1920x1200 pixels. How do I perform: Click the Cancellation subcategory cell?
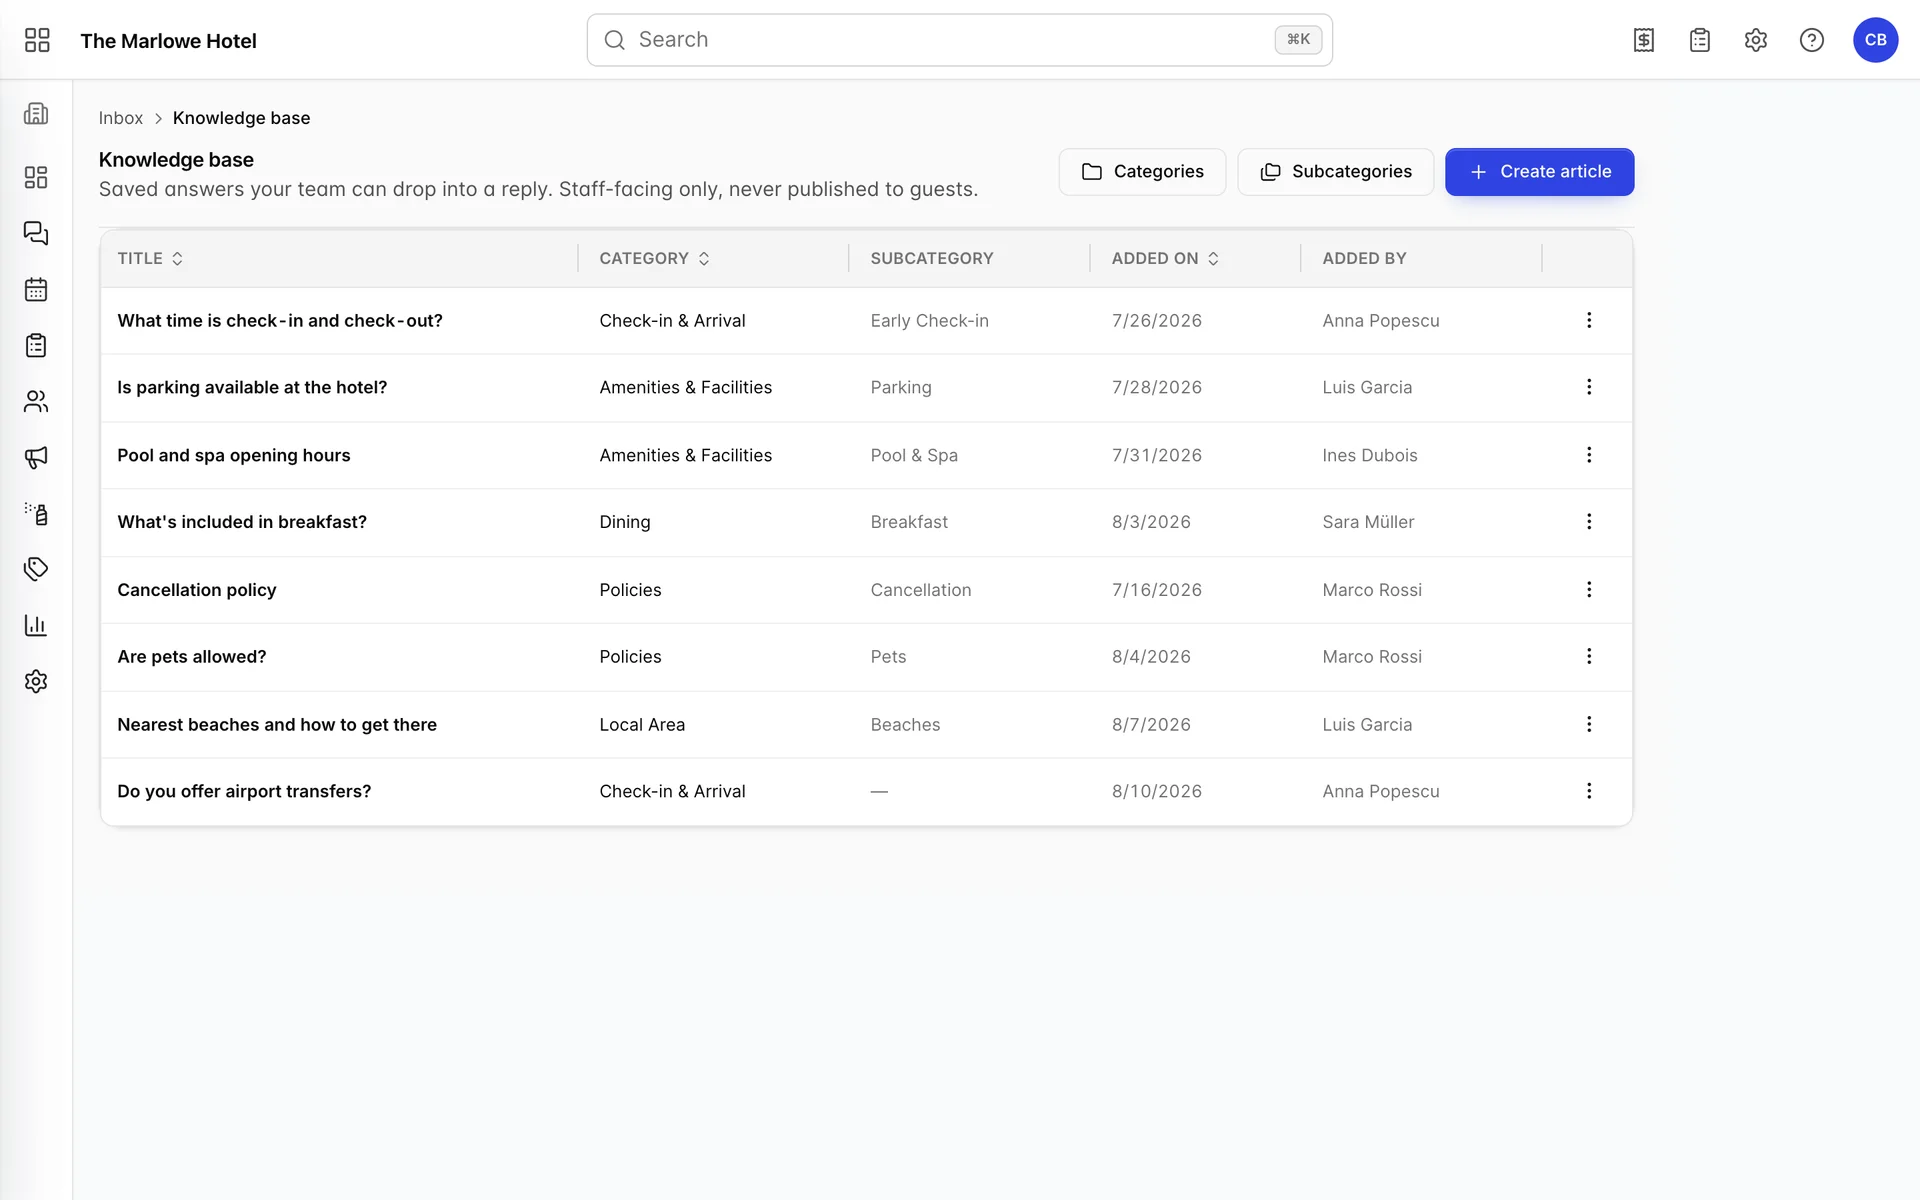920,590
